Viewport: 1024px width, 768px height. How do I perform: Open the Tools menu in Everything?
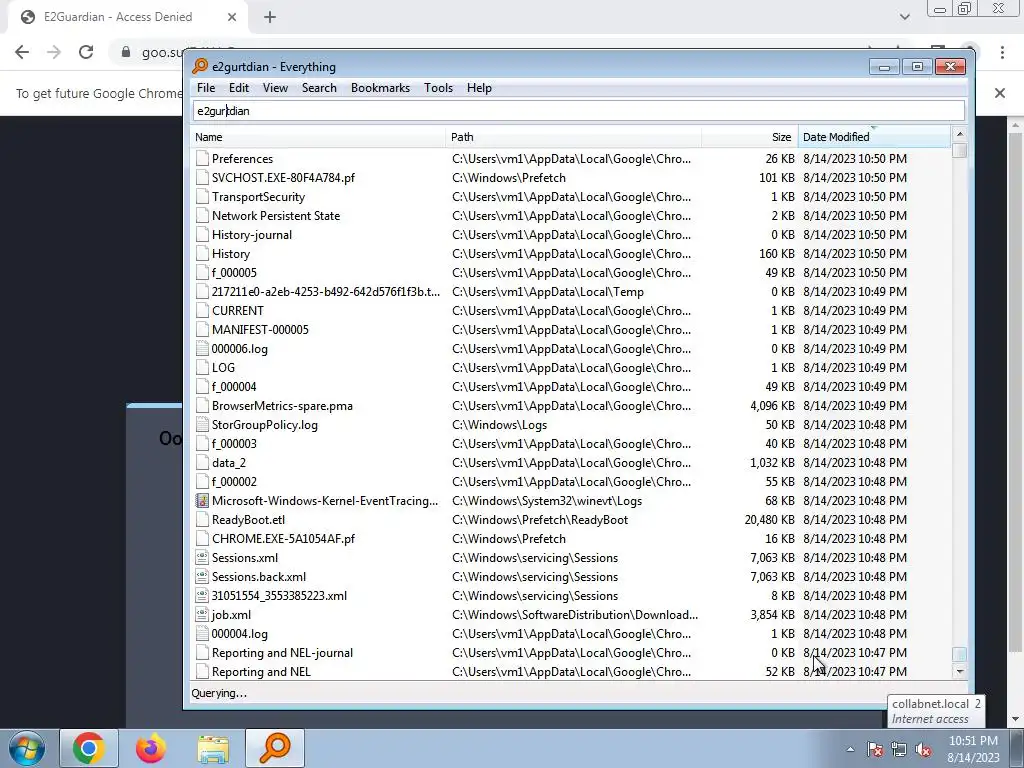(438, 88)
